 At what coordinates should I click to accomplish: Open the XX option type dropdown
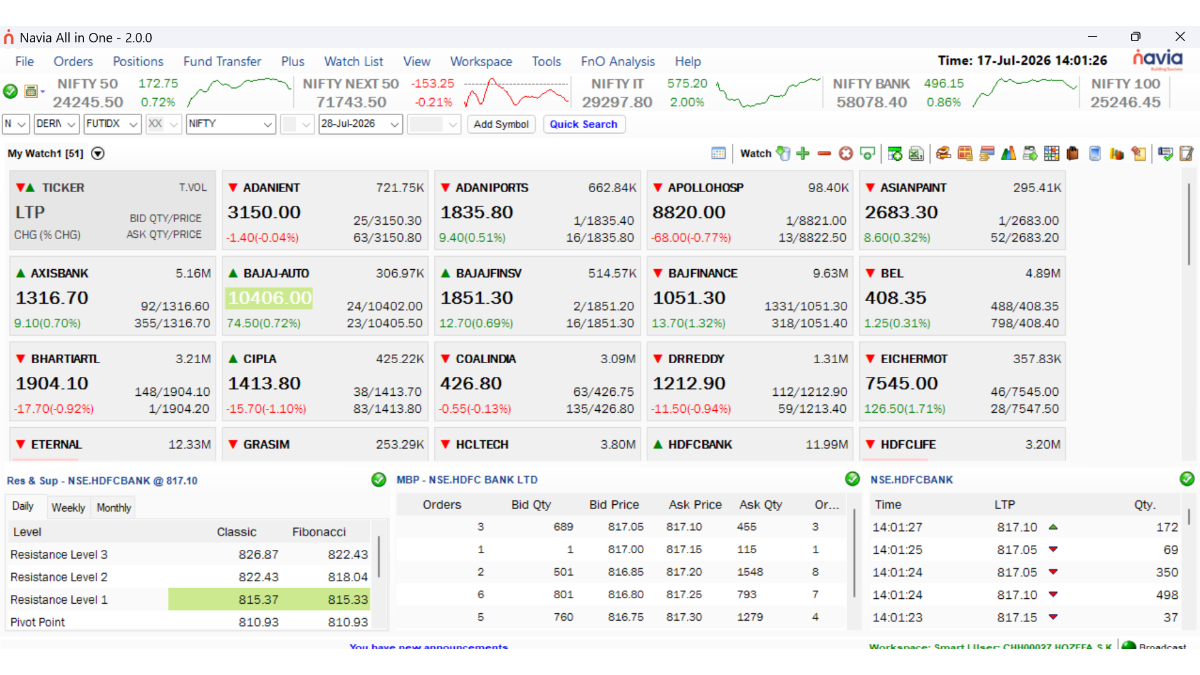[x=164, y=124]
